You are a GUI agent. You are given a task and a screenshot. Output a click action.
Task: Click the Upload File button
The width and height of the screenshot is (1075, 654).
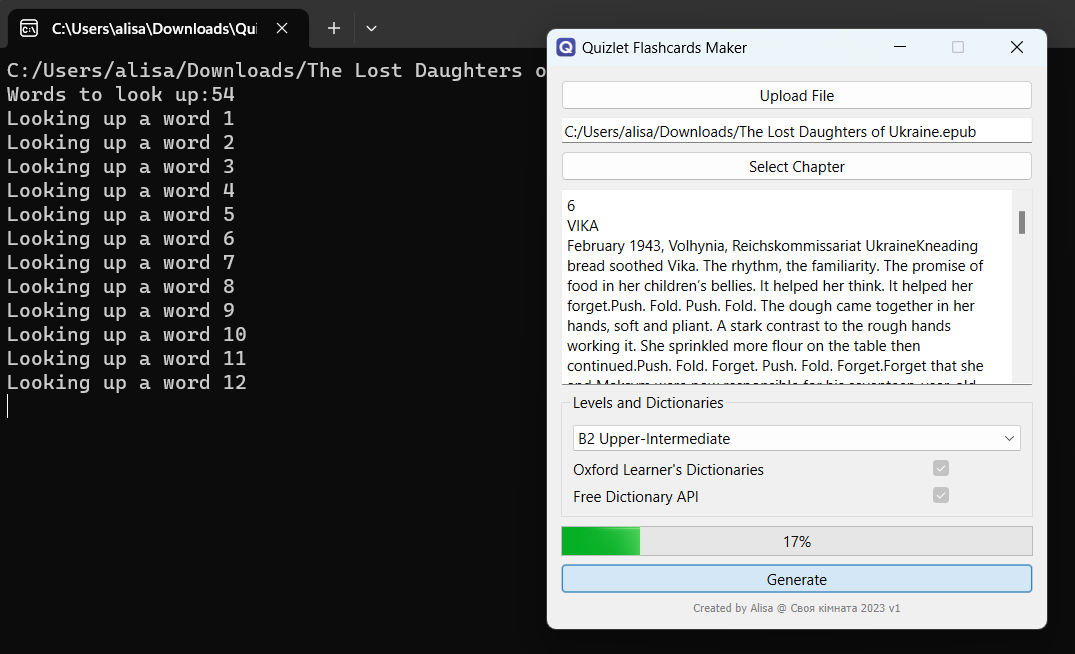click(x=797, y=95)
